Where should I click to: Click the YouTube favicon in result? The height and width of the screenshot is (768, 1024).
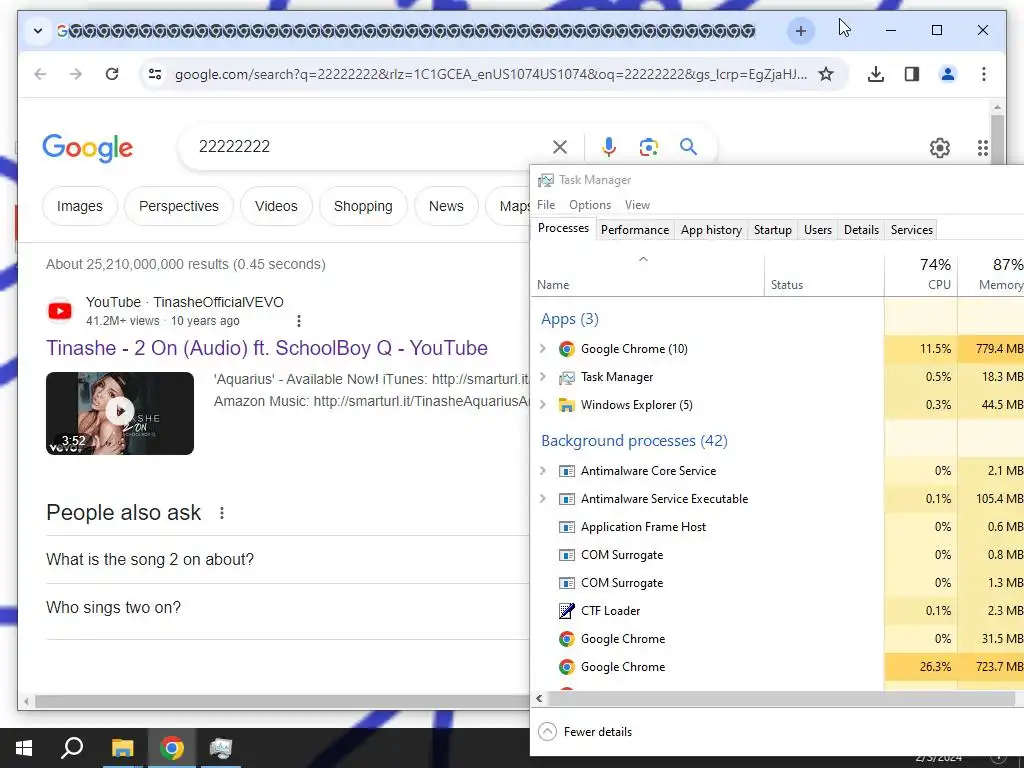click(x=60, y=311)
